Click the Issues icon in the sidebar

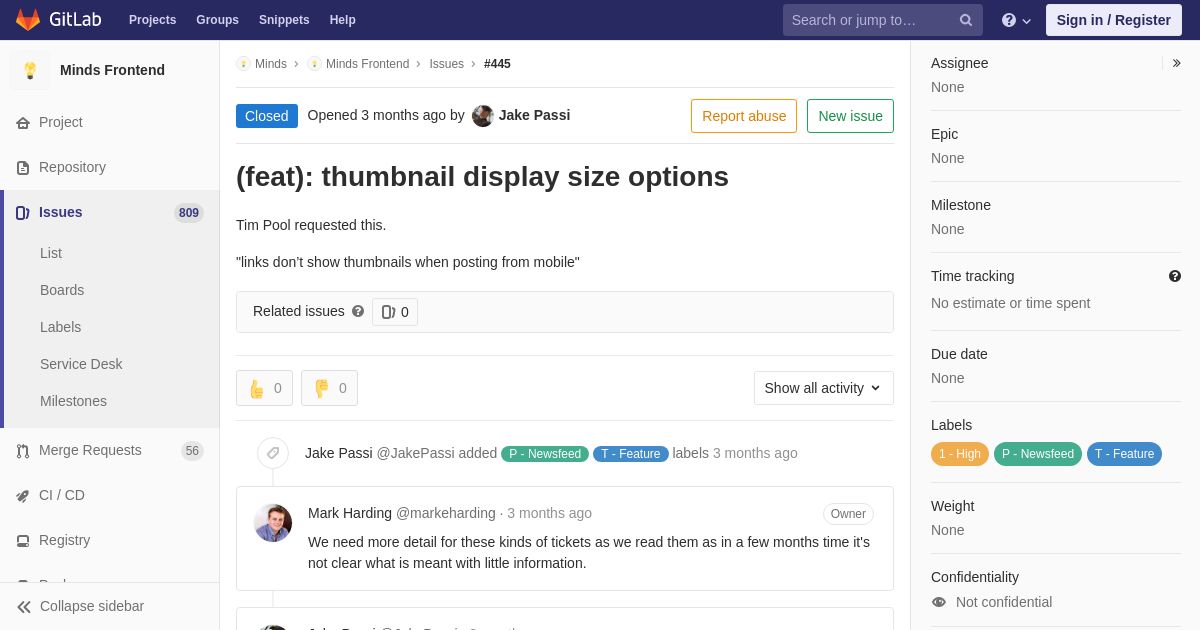click(23, 213)
